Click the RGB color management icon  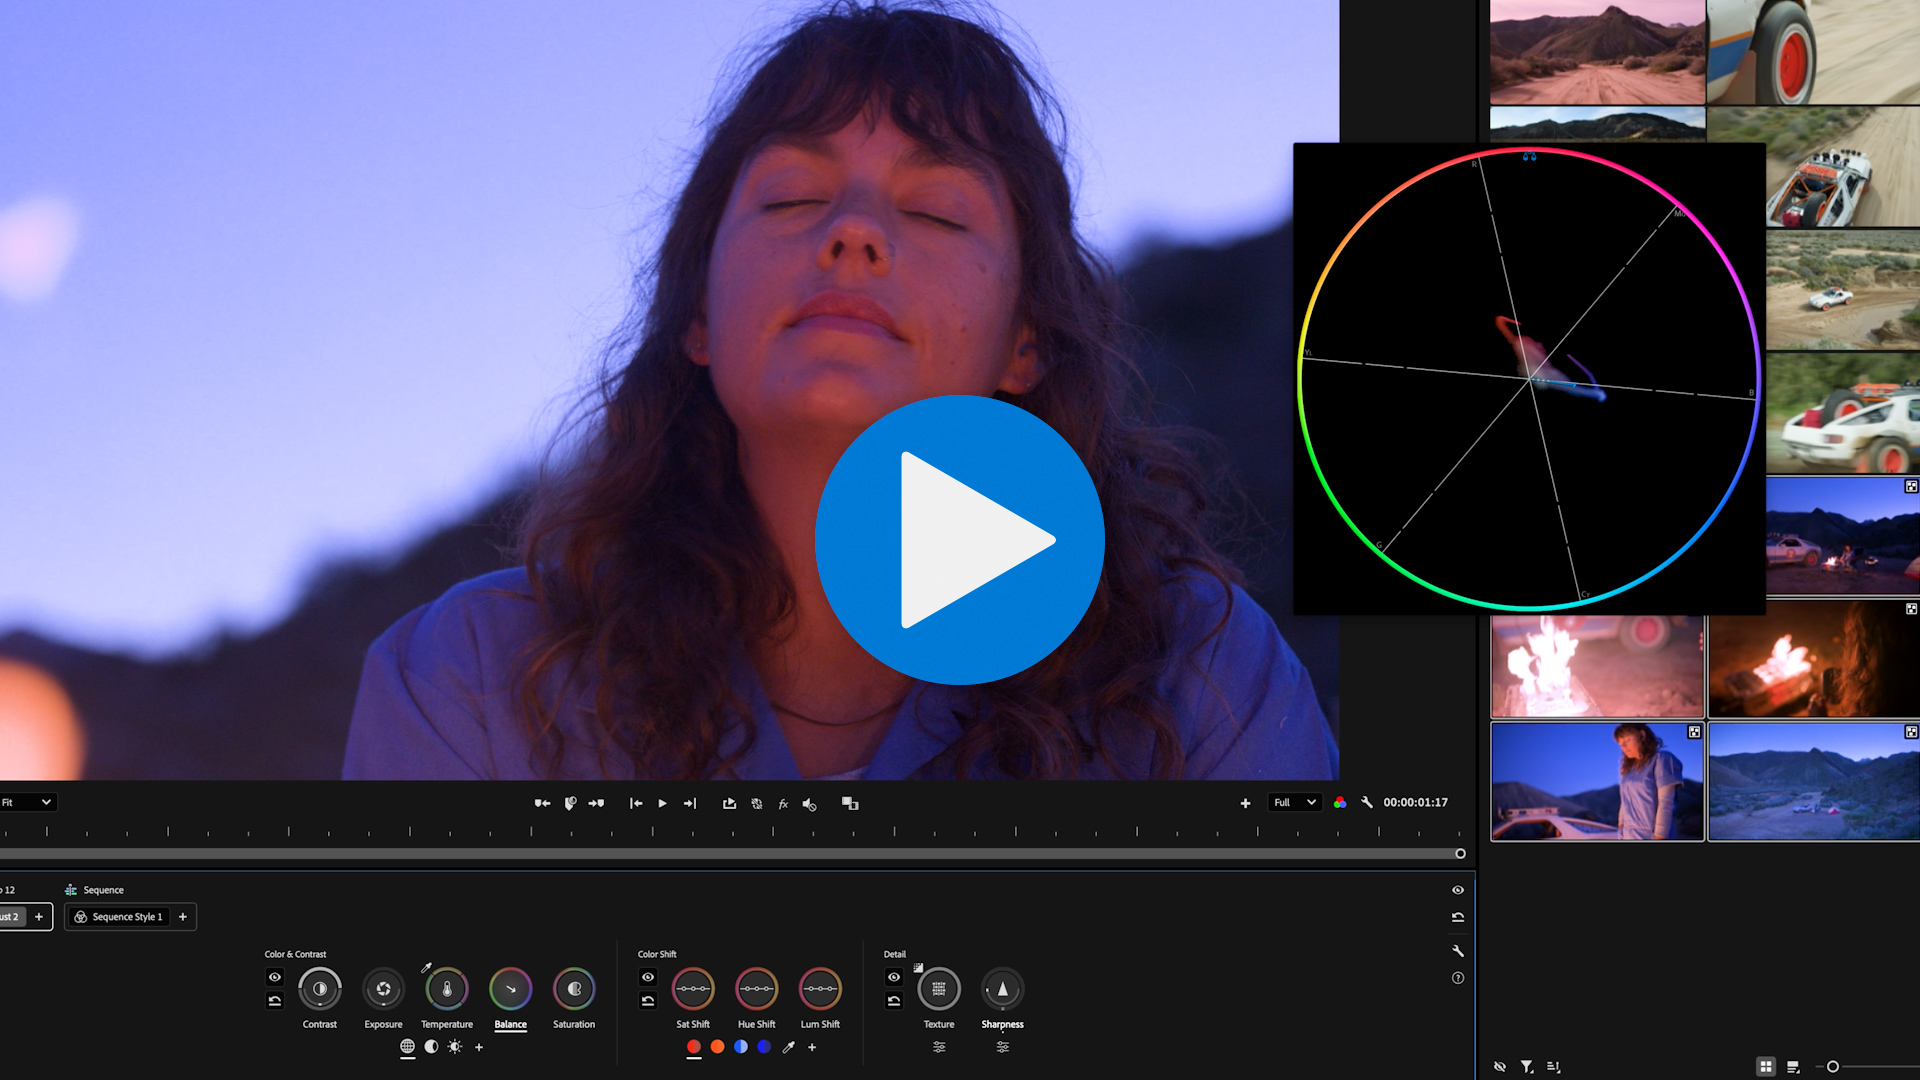pyautogui.click(x=1340, y=802)
